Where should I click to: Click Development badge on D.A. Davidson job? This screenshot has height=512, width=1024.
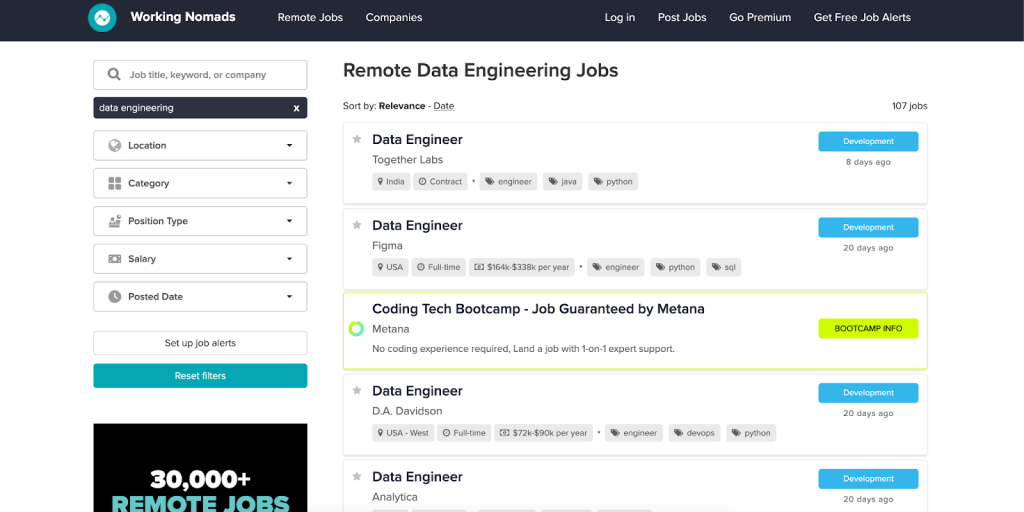click(868, 392)
